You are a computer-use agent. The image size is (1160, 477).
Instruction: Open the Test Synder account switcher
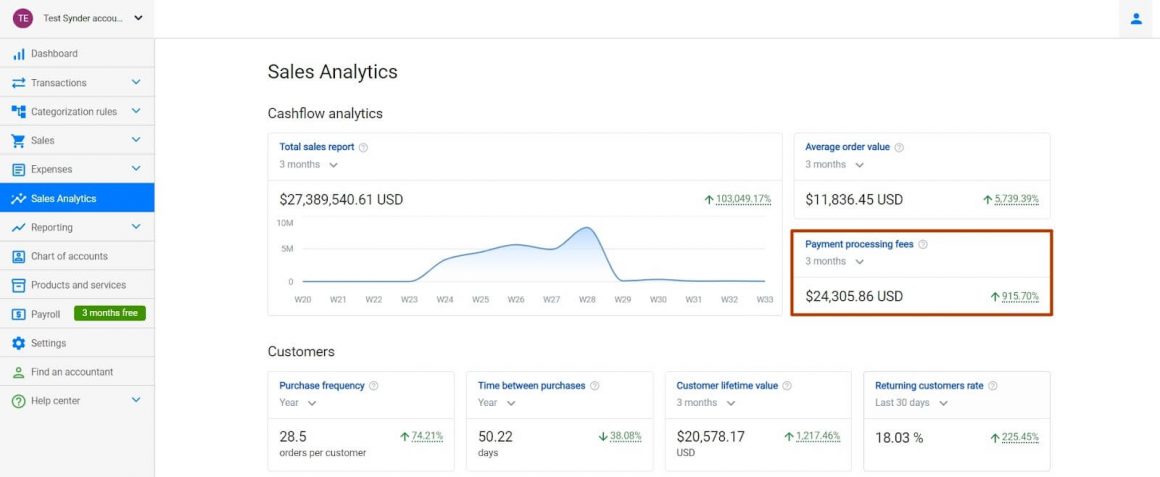tap(78, 18)
